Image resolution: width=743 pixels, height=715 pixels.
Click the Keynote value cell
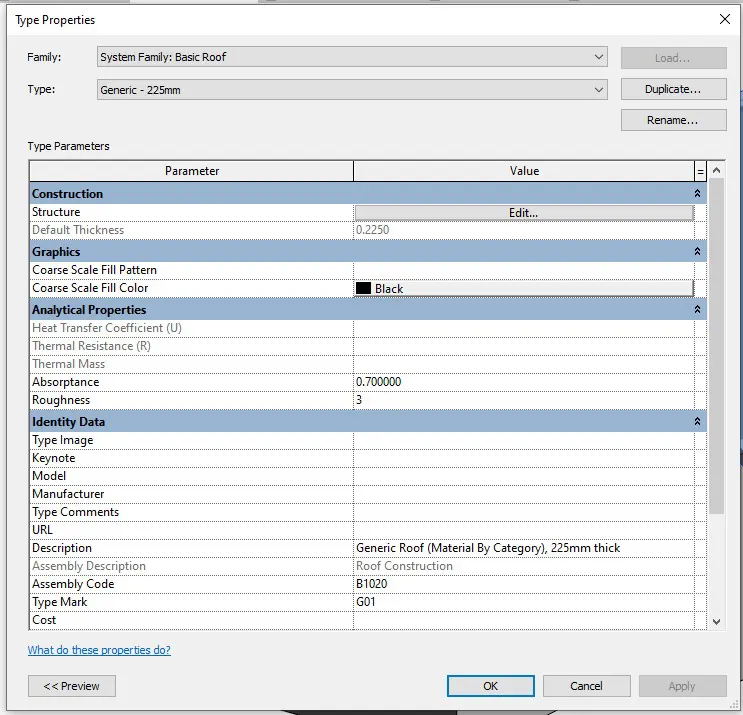click(524, 458)
